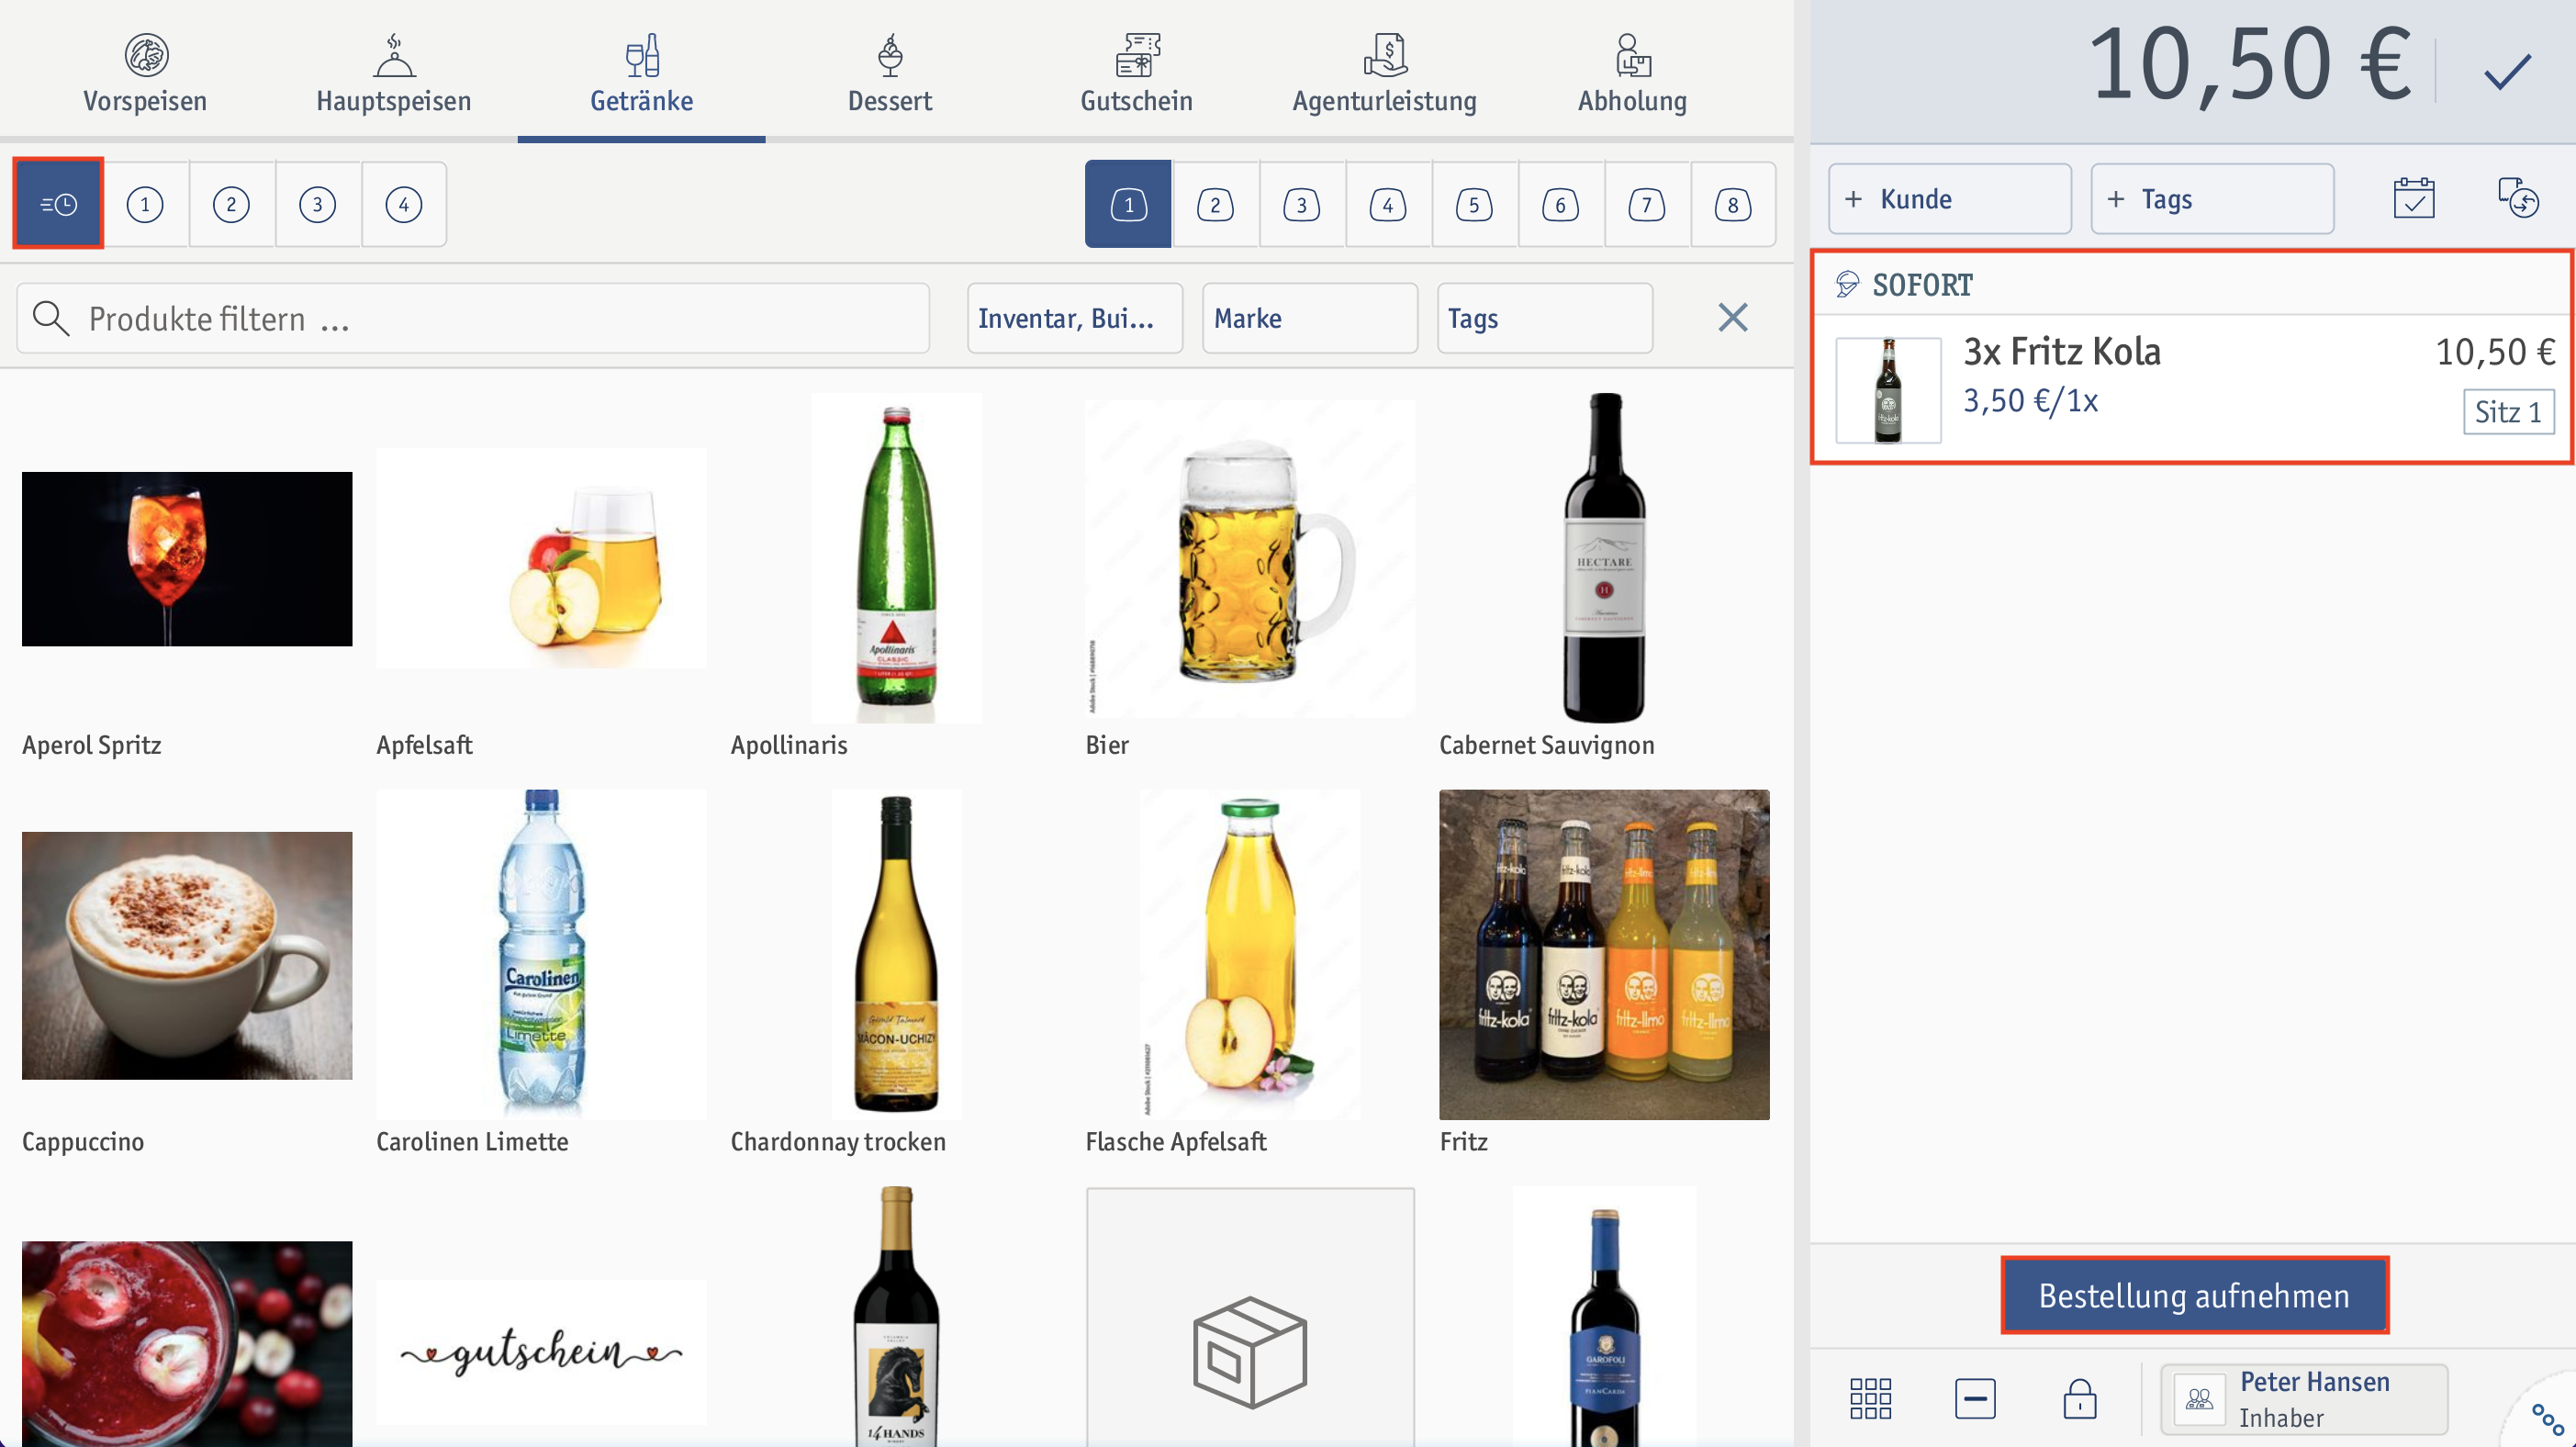This screenshot has width=2576, height=1447.
Task: Click the Sitz 1 seat badge
Action: 2508,412
